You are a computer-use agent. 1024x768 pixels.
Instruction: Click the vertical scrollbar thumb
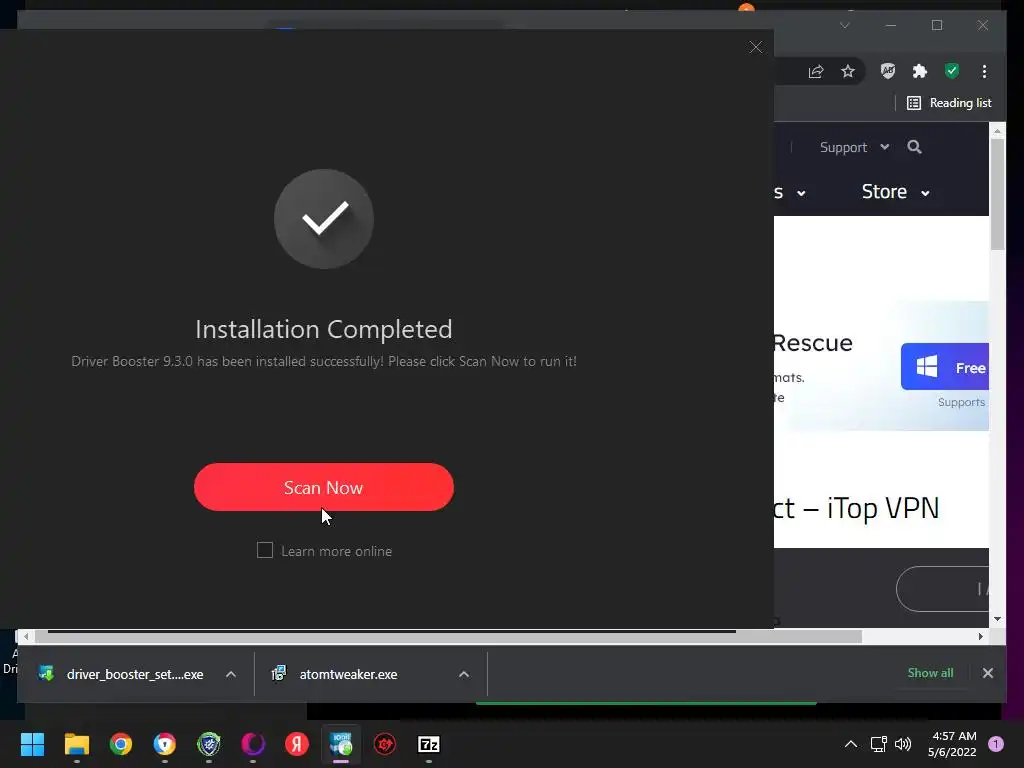coord(997,194)
